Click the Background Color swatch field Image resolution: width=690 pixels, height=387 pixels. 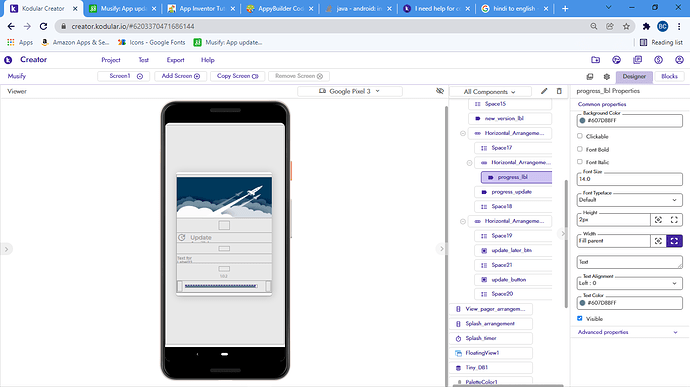coord(629,120)
